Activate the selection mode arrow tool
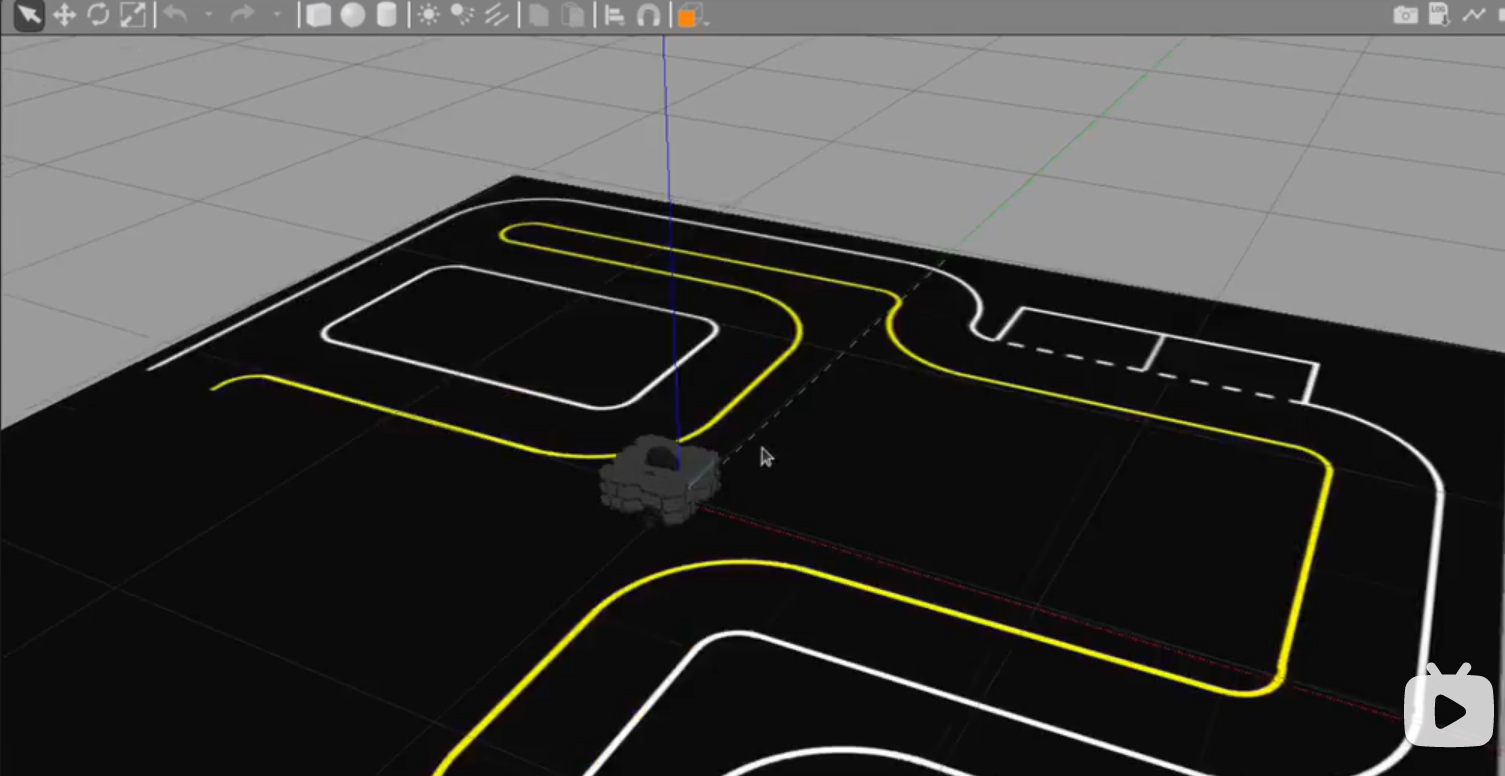 [x=29, y=15]
